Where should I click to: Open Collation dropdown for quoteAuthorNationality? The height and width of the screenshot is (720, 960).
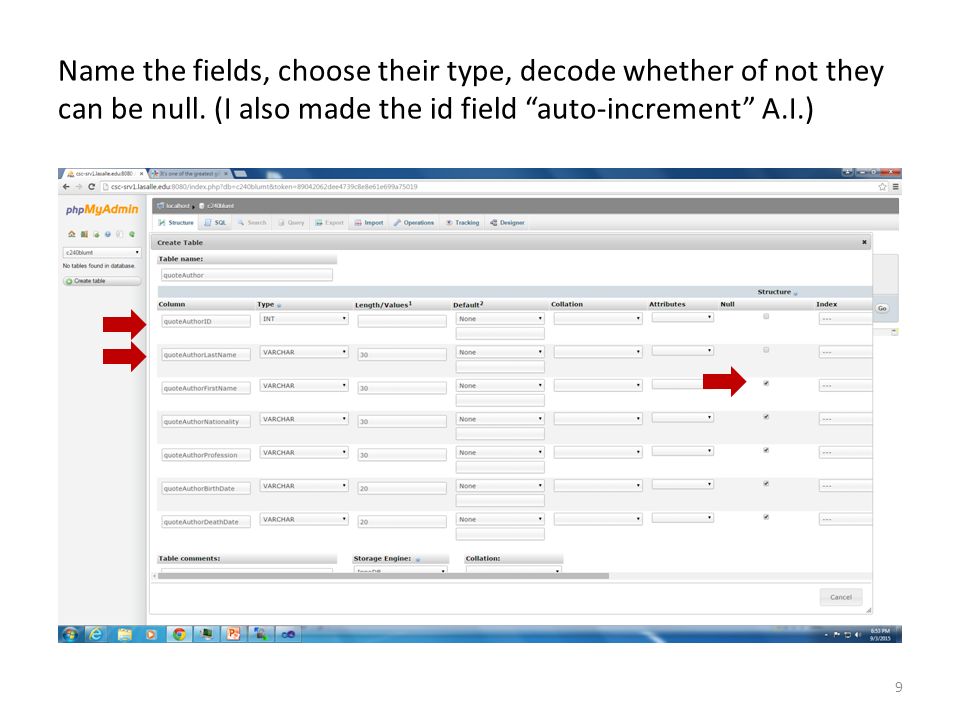pos(598,419)
